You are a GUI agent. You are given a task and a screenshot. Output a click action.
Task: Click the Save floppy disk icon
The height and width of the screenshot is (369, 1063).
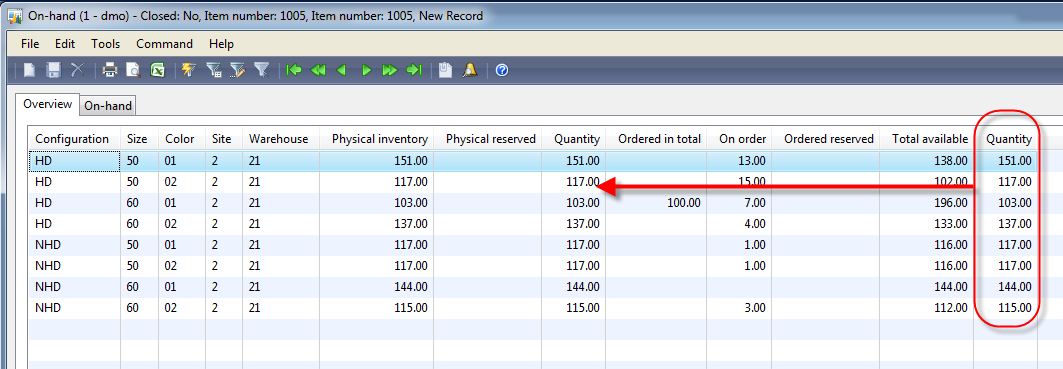pos(54,70)
